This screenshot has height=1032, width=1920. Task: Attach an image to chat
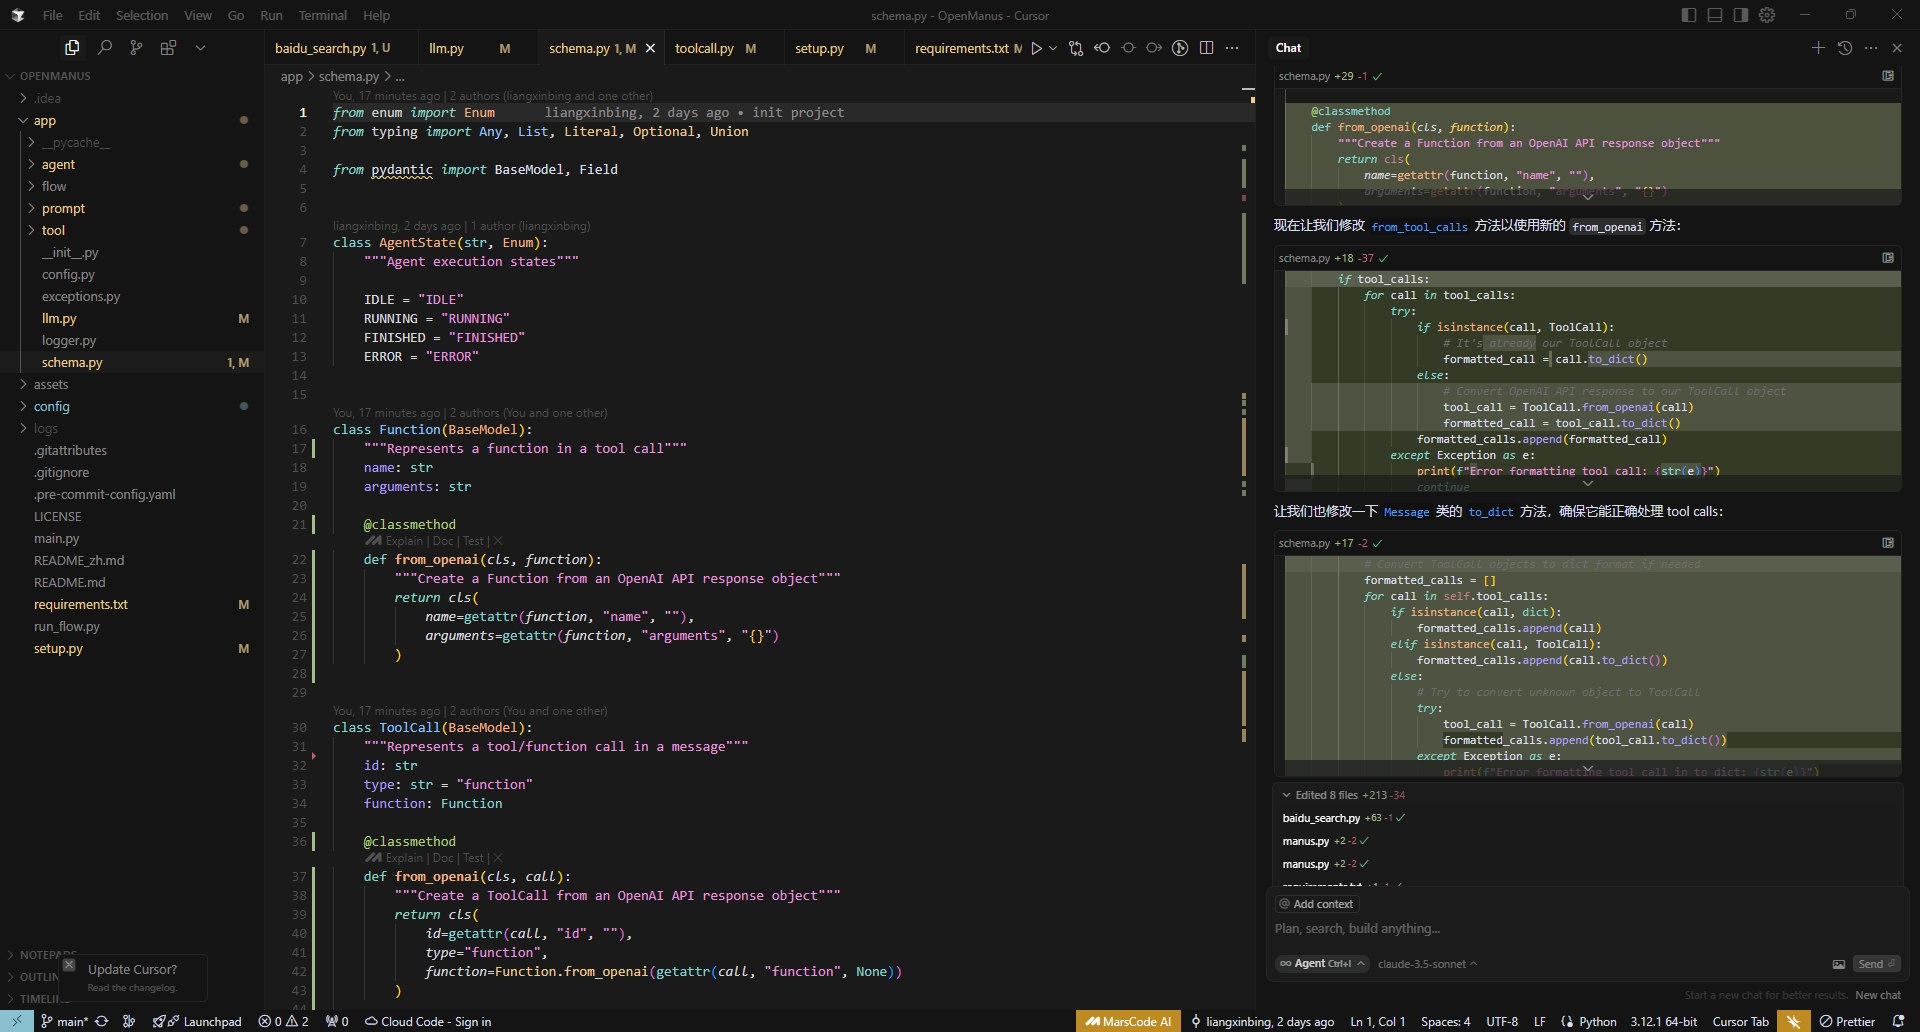(1838, 964)
